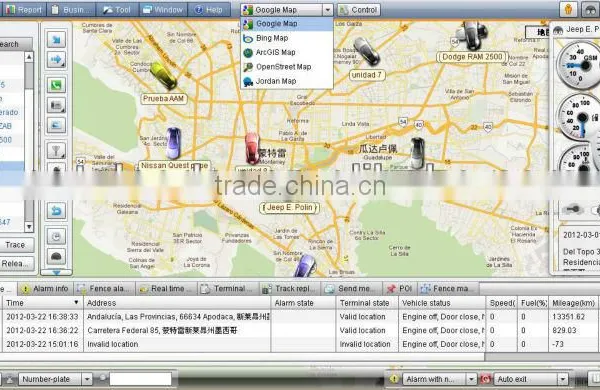Click the icon left of Number-plate combo

pyautogui.click(x=9, y=379)
